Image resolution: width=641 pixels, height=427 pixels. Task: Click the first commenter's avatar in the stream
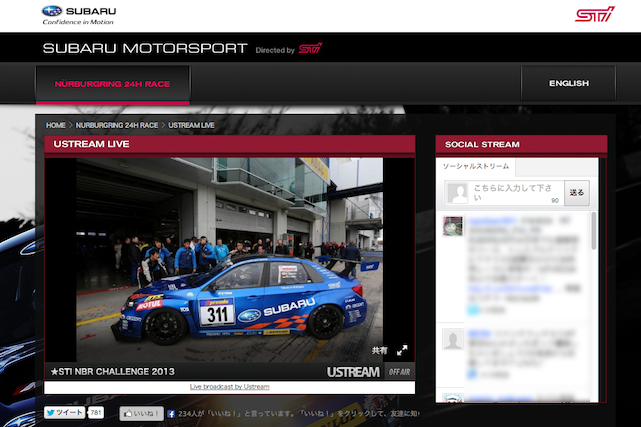[453, 226]
